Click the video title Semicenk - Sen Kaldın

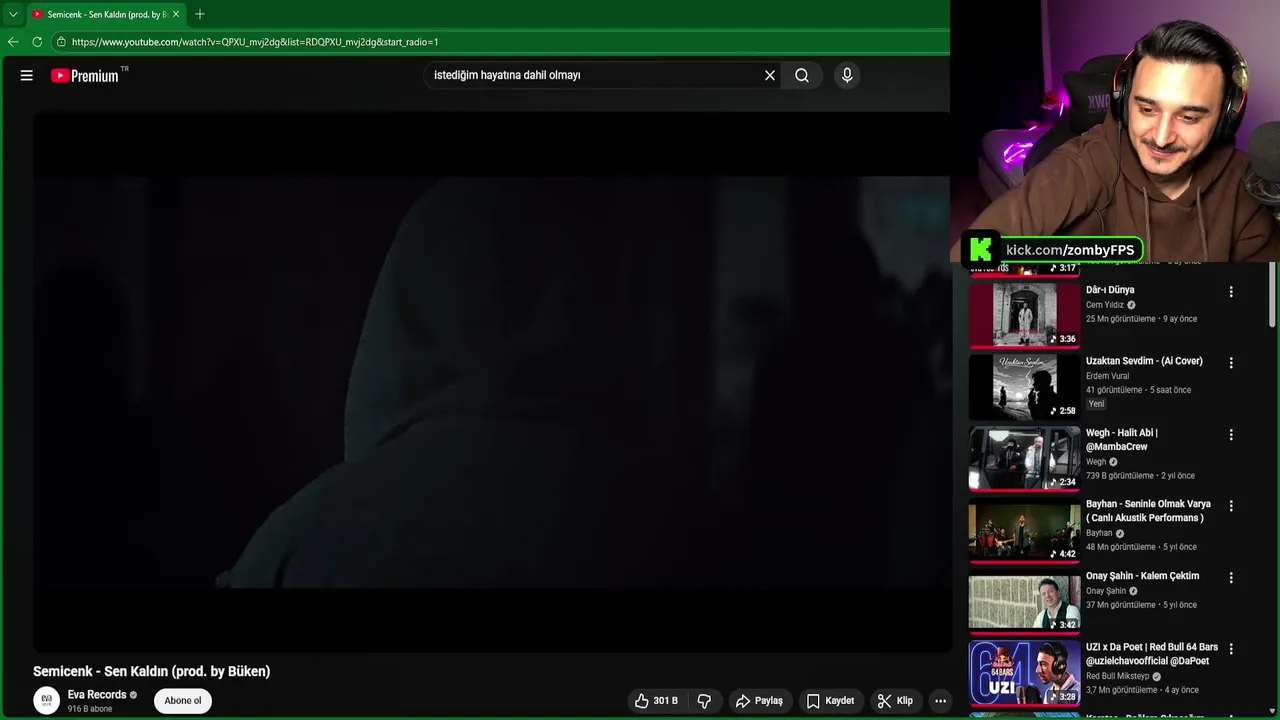[x=152, y=671]
